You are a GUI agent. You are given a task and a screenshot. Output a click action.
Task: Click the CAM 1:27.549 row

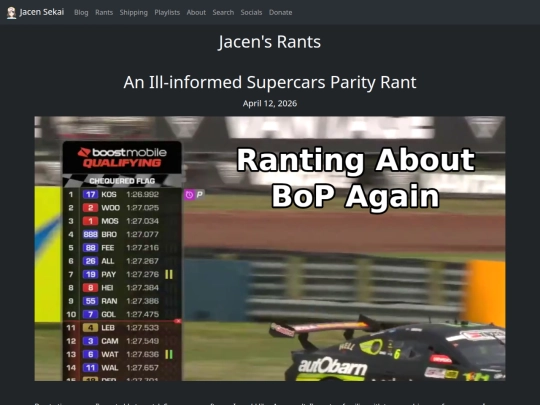[x=122, y=341]
